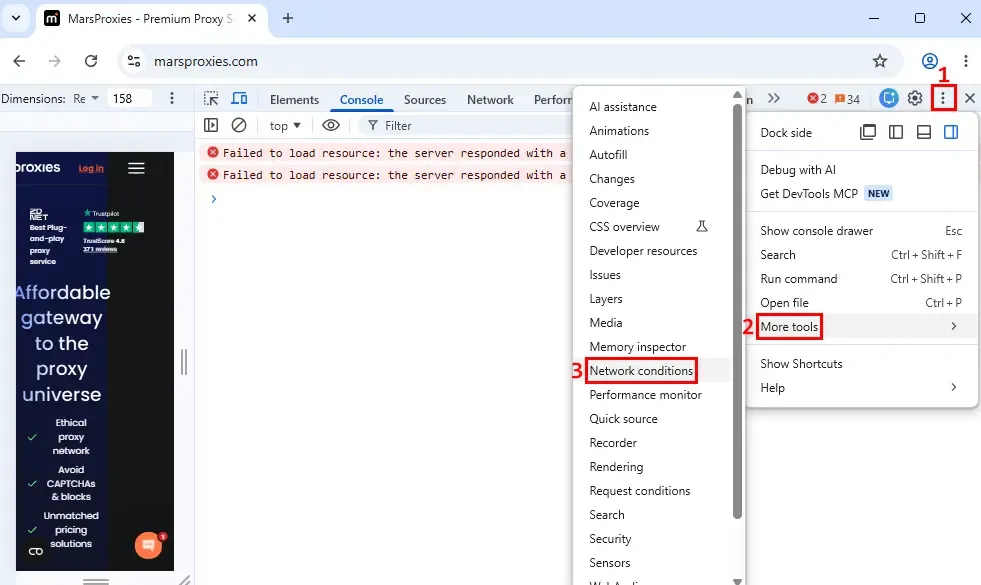
Task: Open the hamburger menu on the webpage
Action: point(136,168)
